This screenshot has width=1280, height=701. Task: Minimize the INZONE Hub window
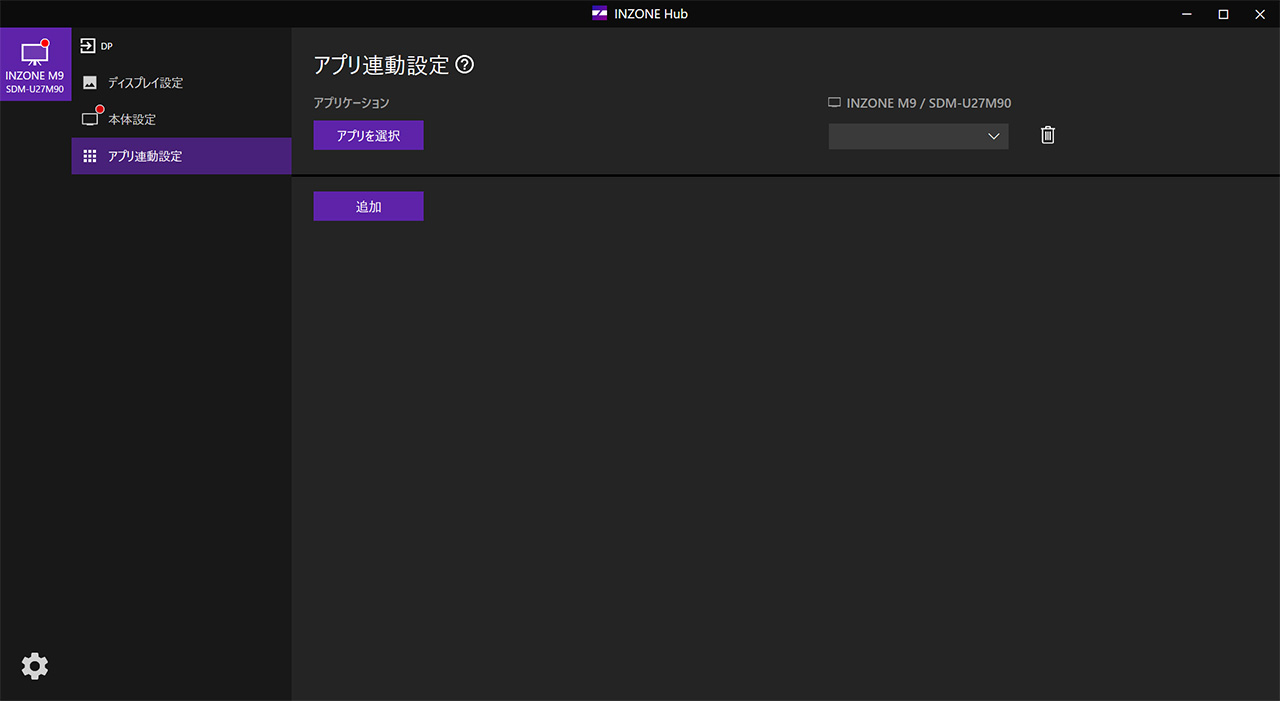pos(1187,14)
